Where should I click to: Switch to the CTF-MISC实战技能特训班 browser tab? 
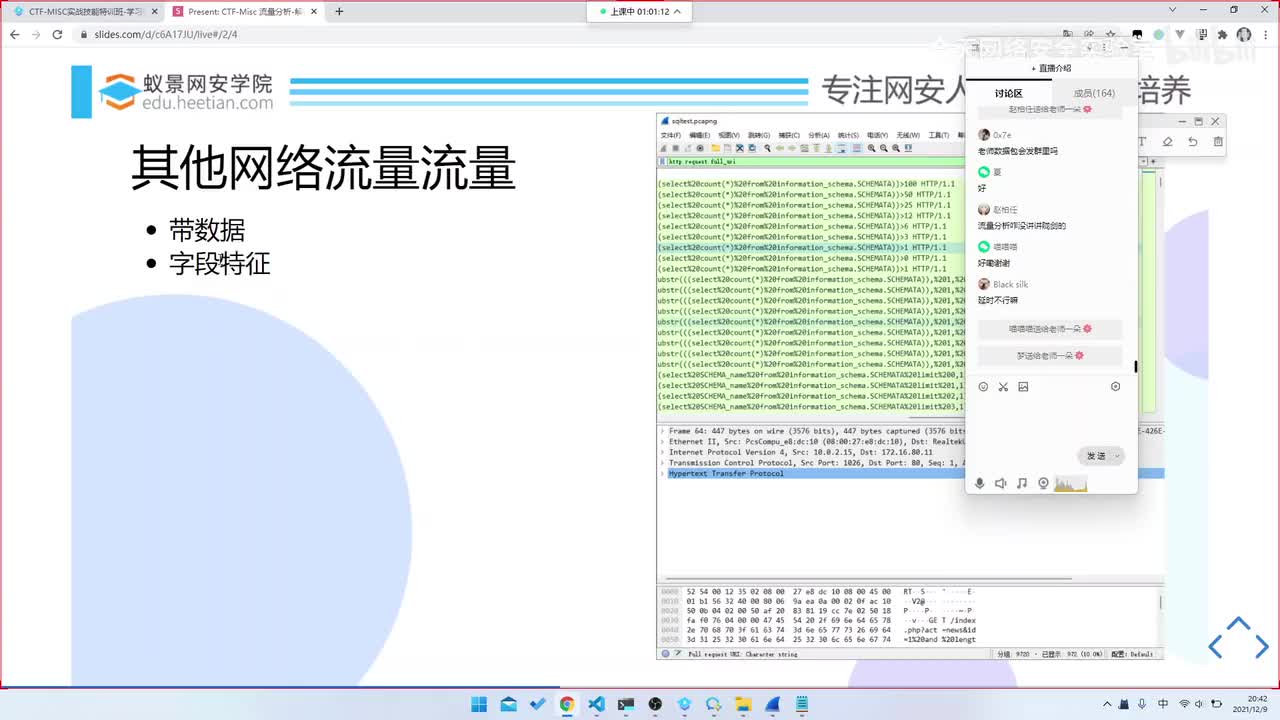tap(85, 11)
